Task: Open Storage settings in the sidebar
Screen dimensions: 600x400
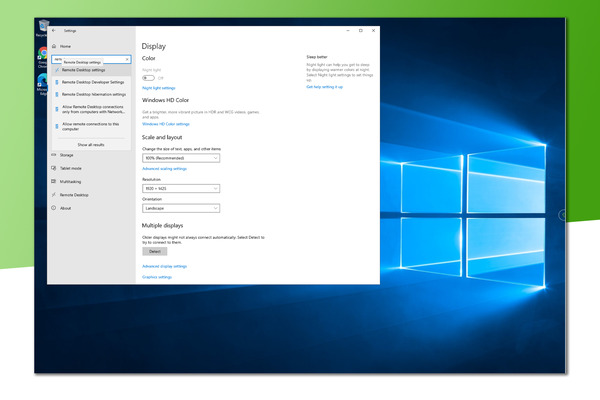Action: pyautogui.click(x=67, y=155)
